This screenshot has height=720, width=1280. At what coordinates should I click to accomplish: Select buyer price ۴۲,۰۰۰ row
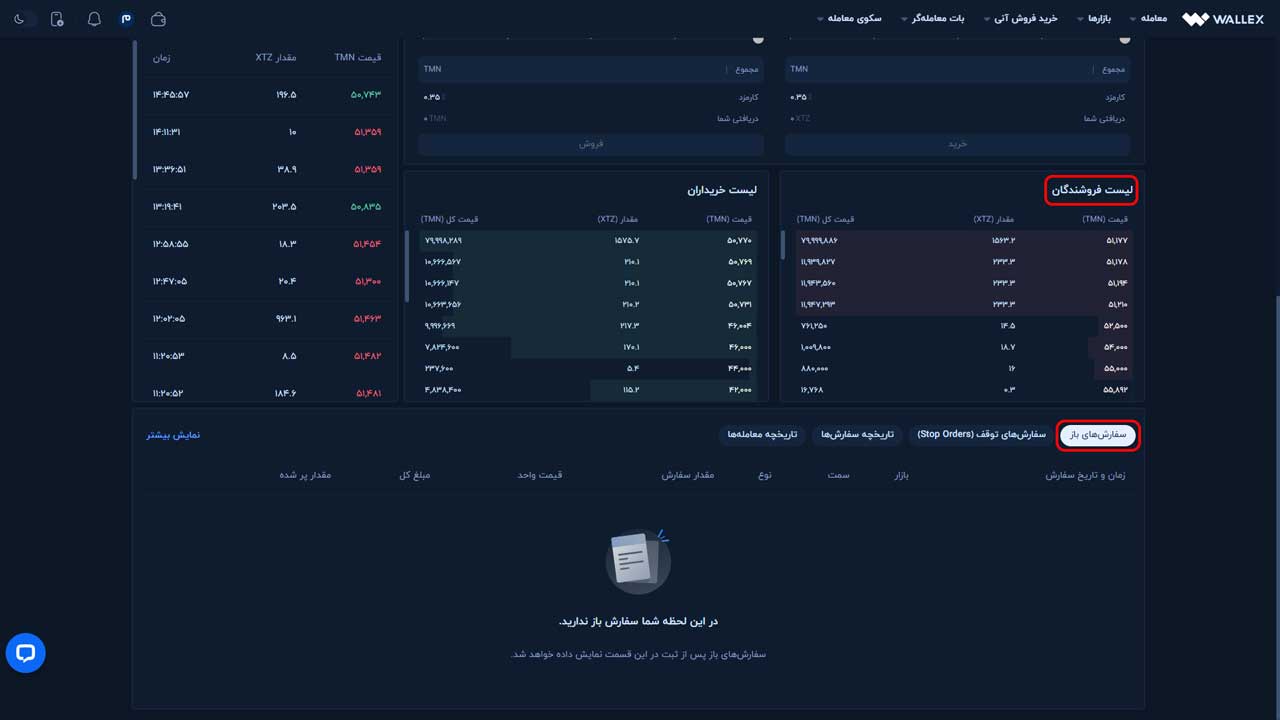click(588, 389)
